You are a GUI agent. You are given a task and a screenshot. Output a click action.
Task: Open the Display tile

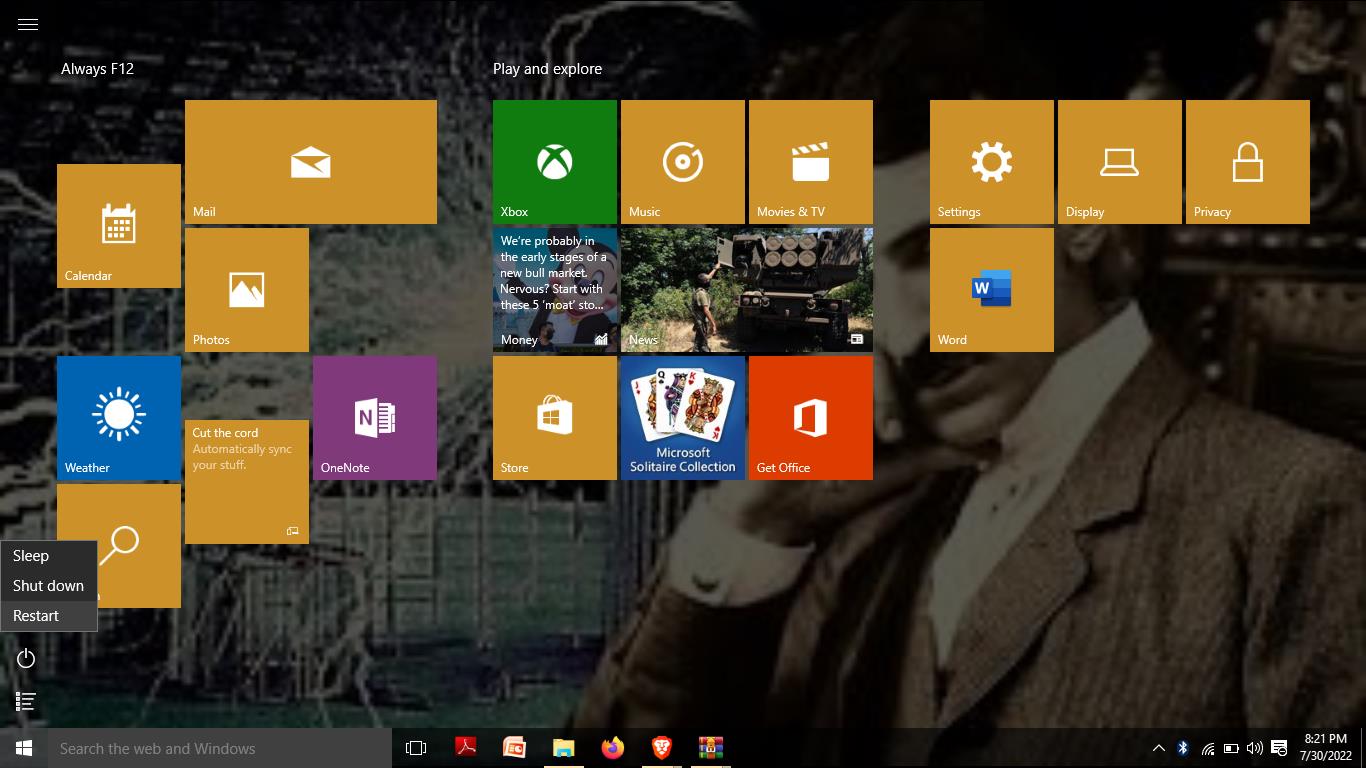coord(1120,162)
